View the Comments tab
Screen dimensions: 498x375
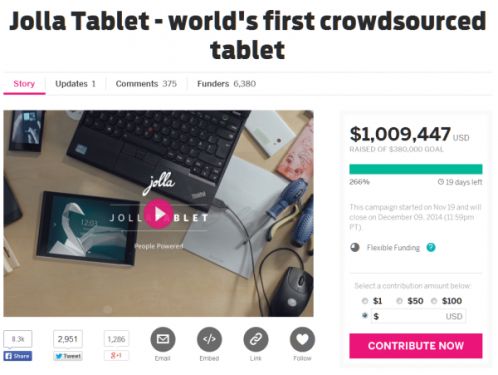tap(146, 84)
